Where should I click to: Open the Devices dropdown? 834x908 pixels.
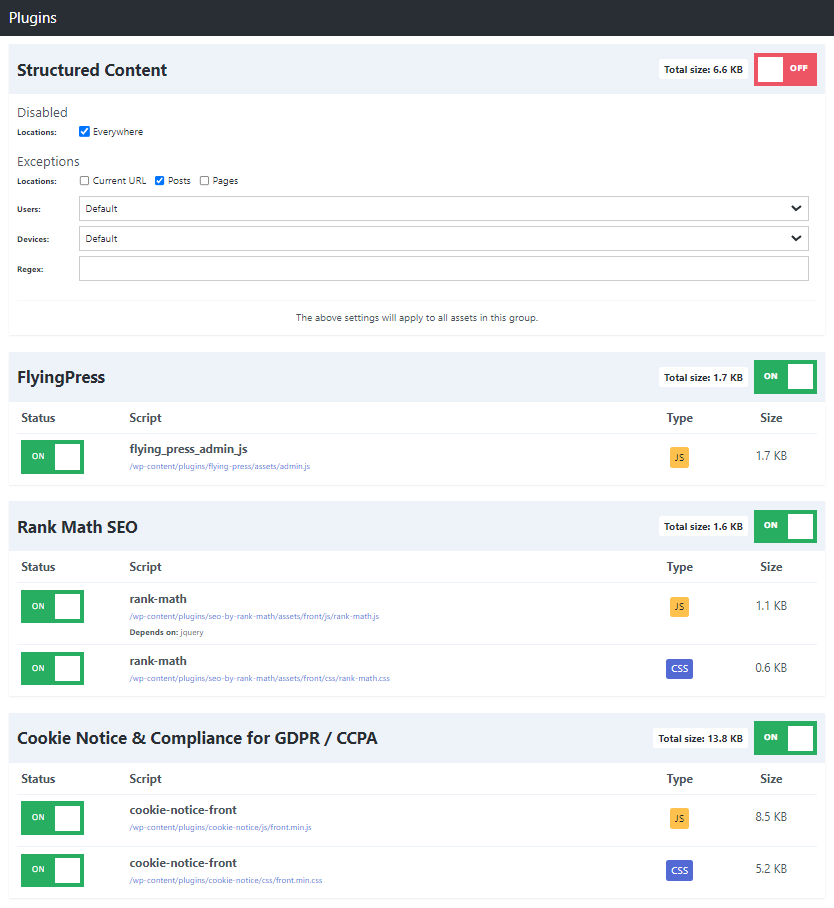click(444, 239)
